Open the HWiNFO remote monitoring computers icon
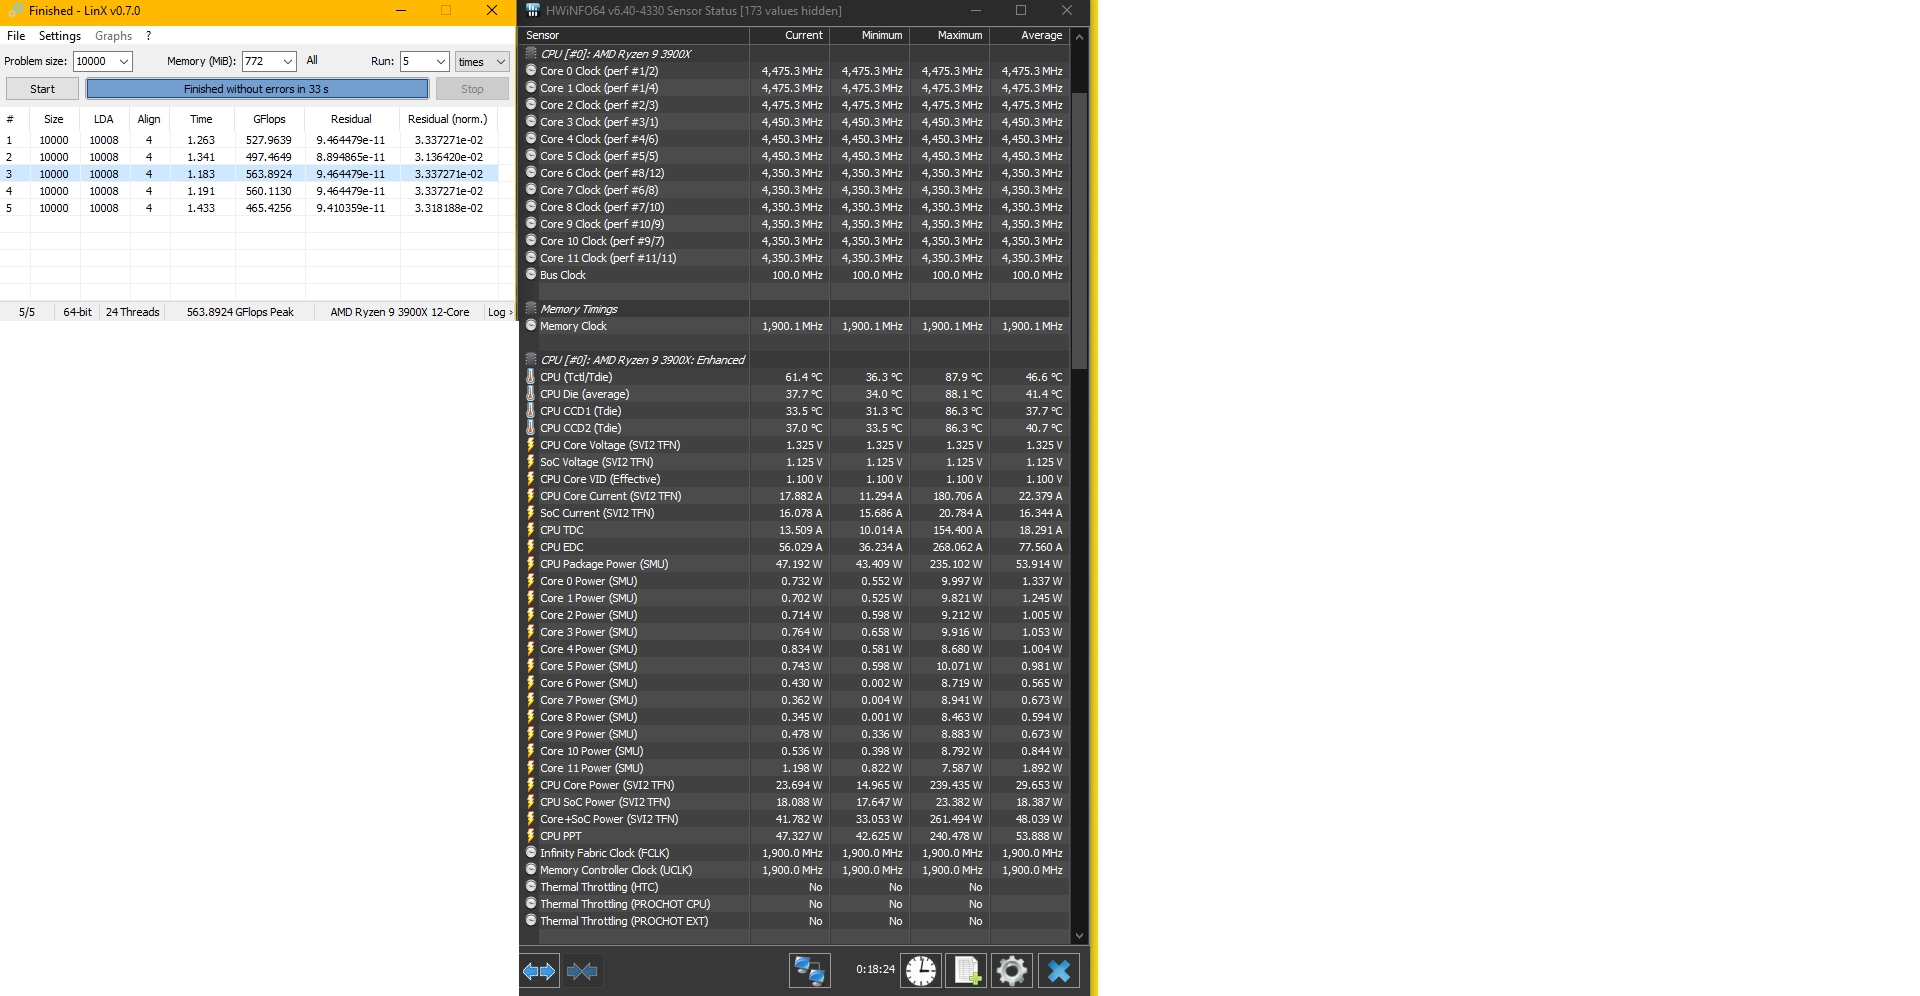Viewport: 1920px width, 996px height. coord(809,971)
